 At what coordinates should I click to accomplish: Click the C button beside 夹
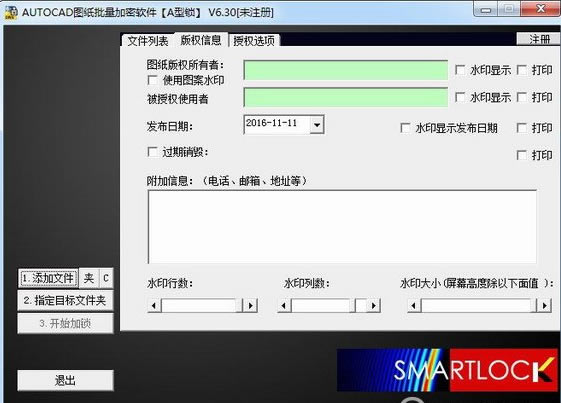106,278
